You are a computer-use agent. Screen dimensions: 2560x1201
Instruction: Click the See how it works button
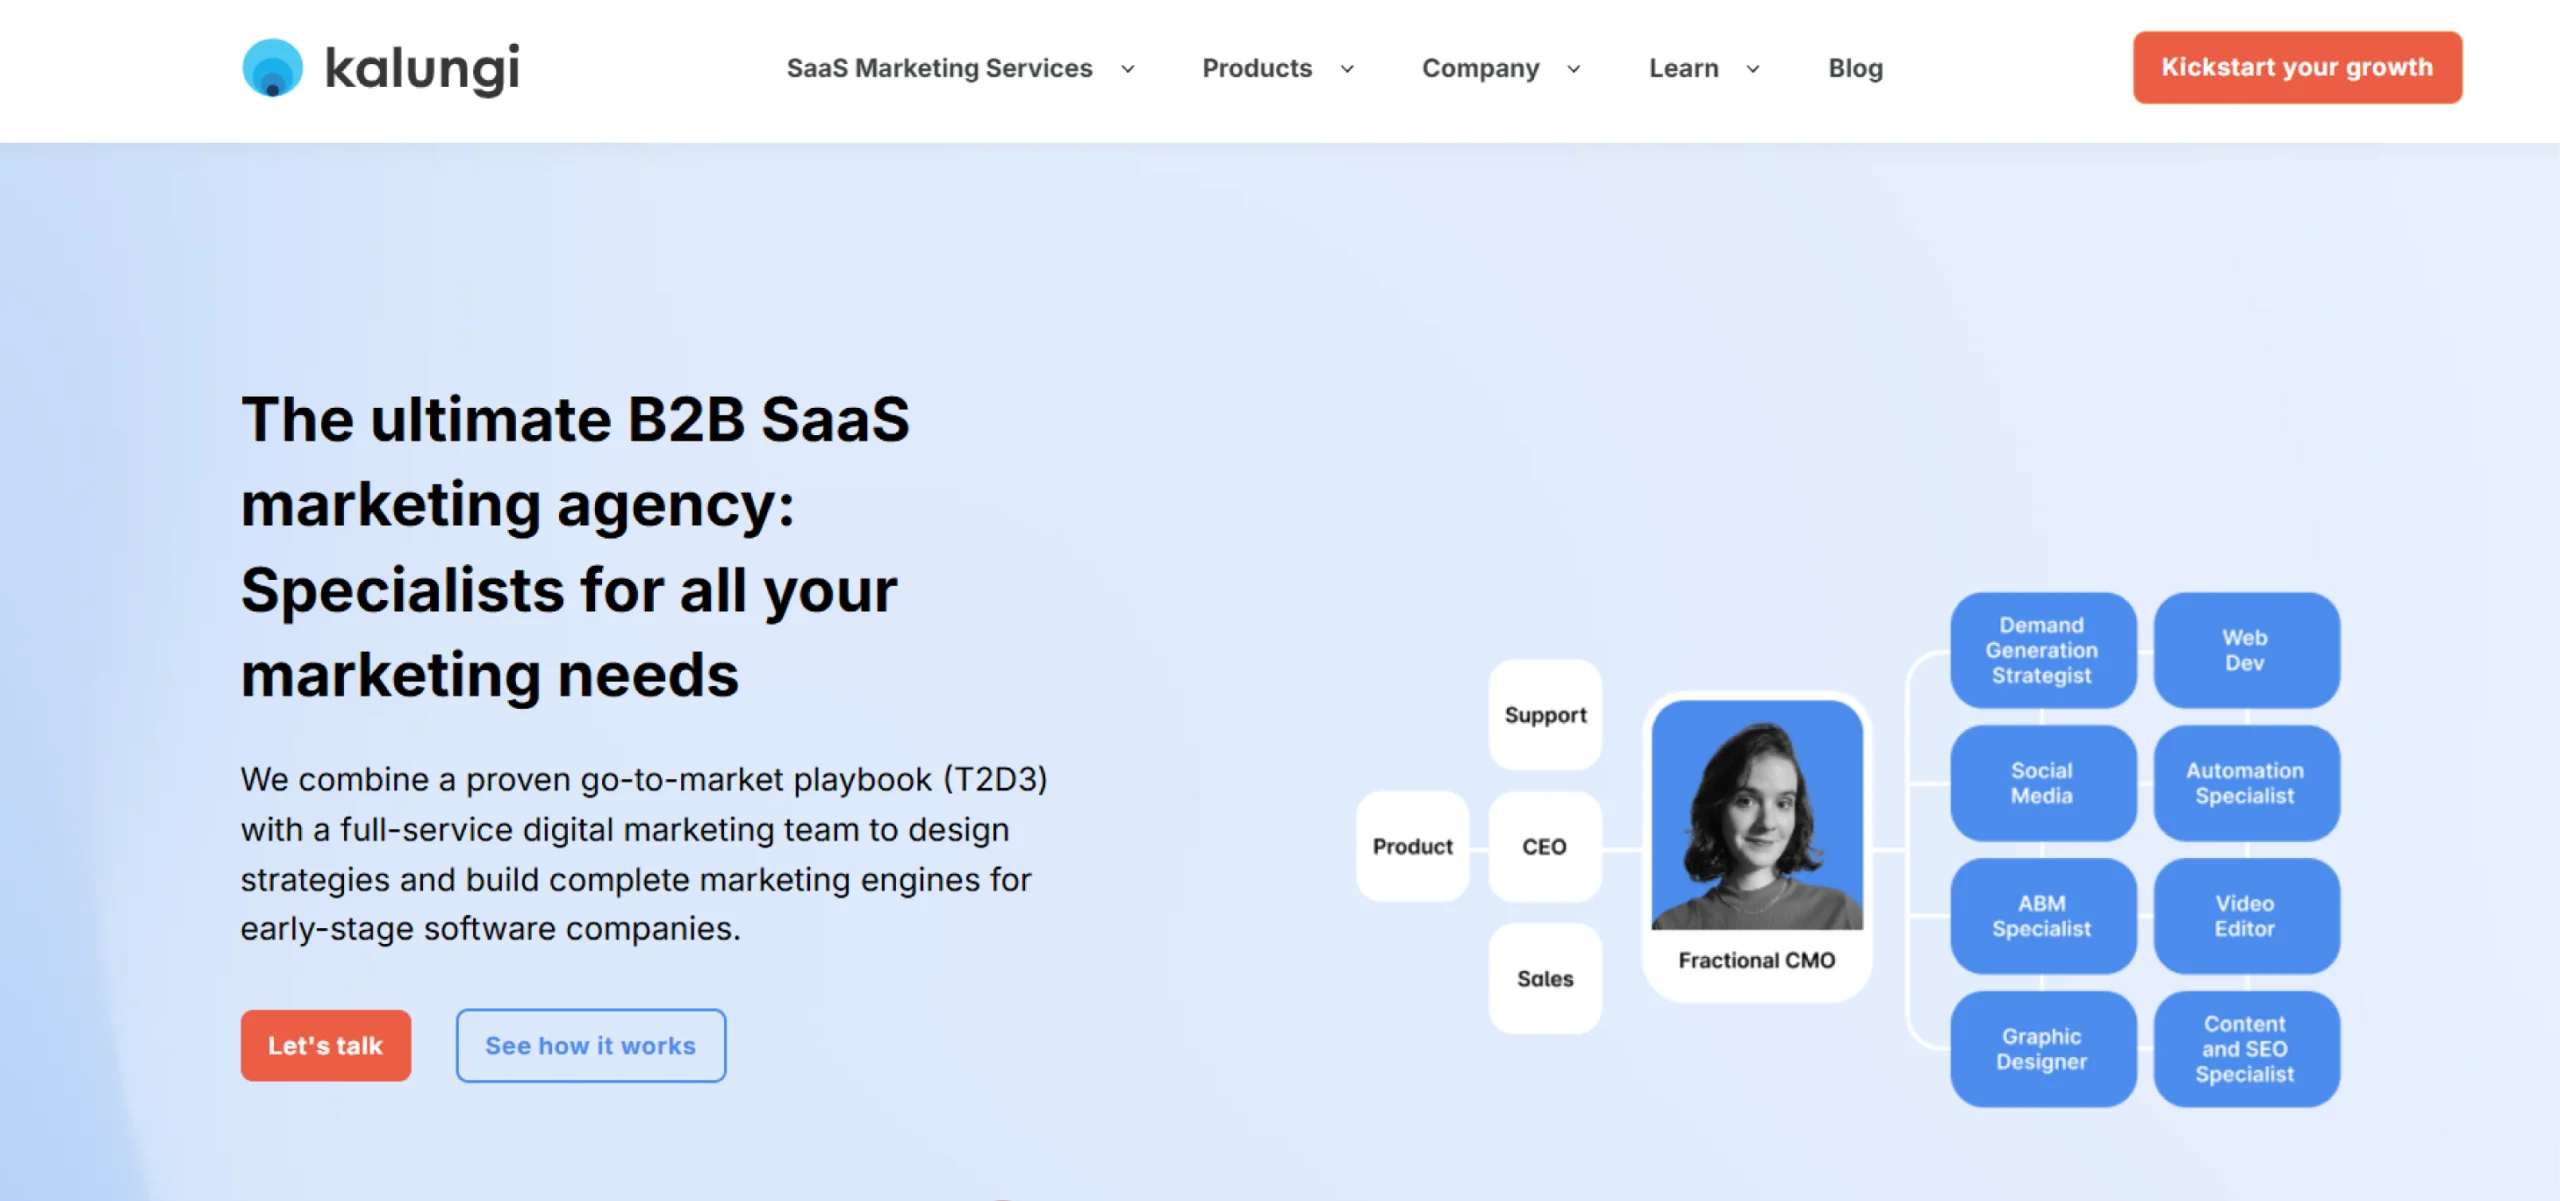590,1045
